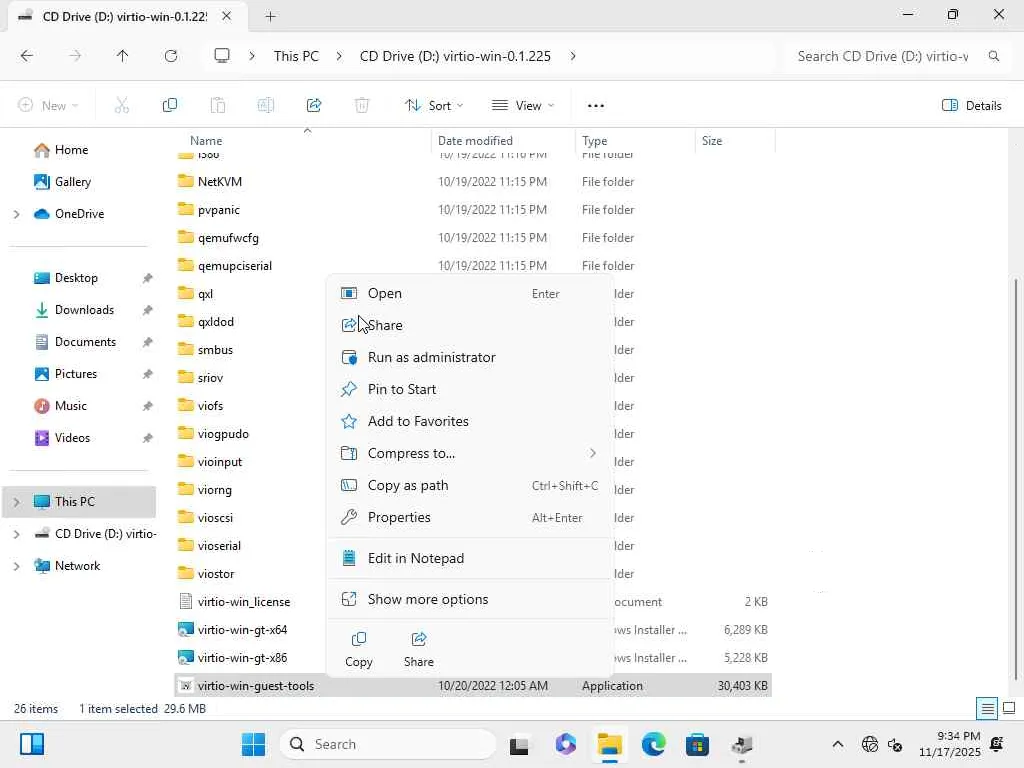Open the View dropdown
This screenshot has height=768, width=1024.
click(522, 105)
